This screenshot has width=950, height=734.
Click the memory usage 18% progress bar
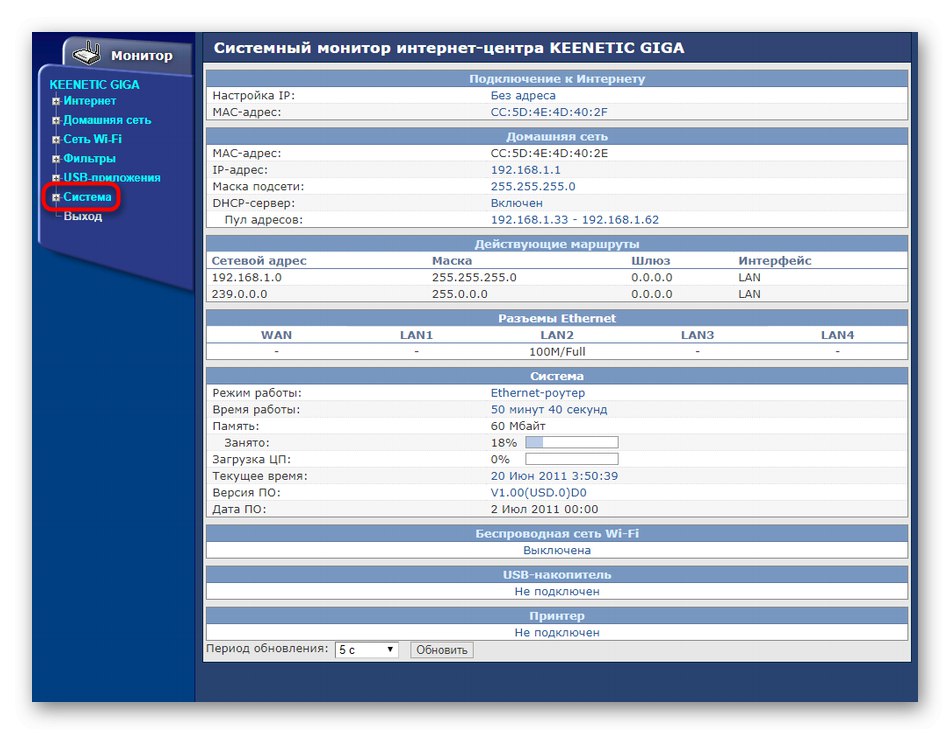(571, 442)
